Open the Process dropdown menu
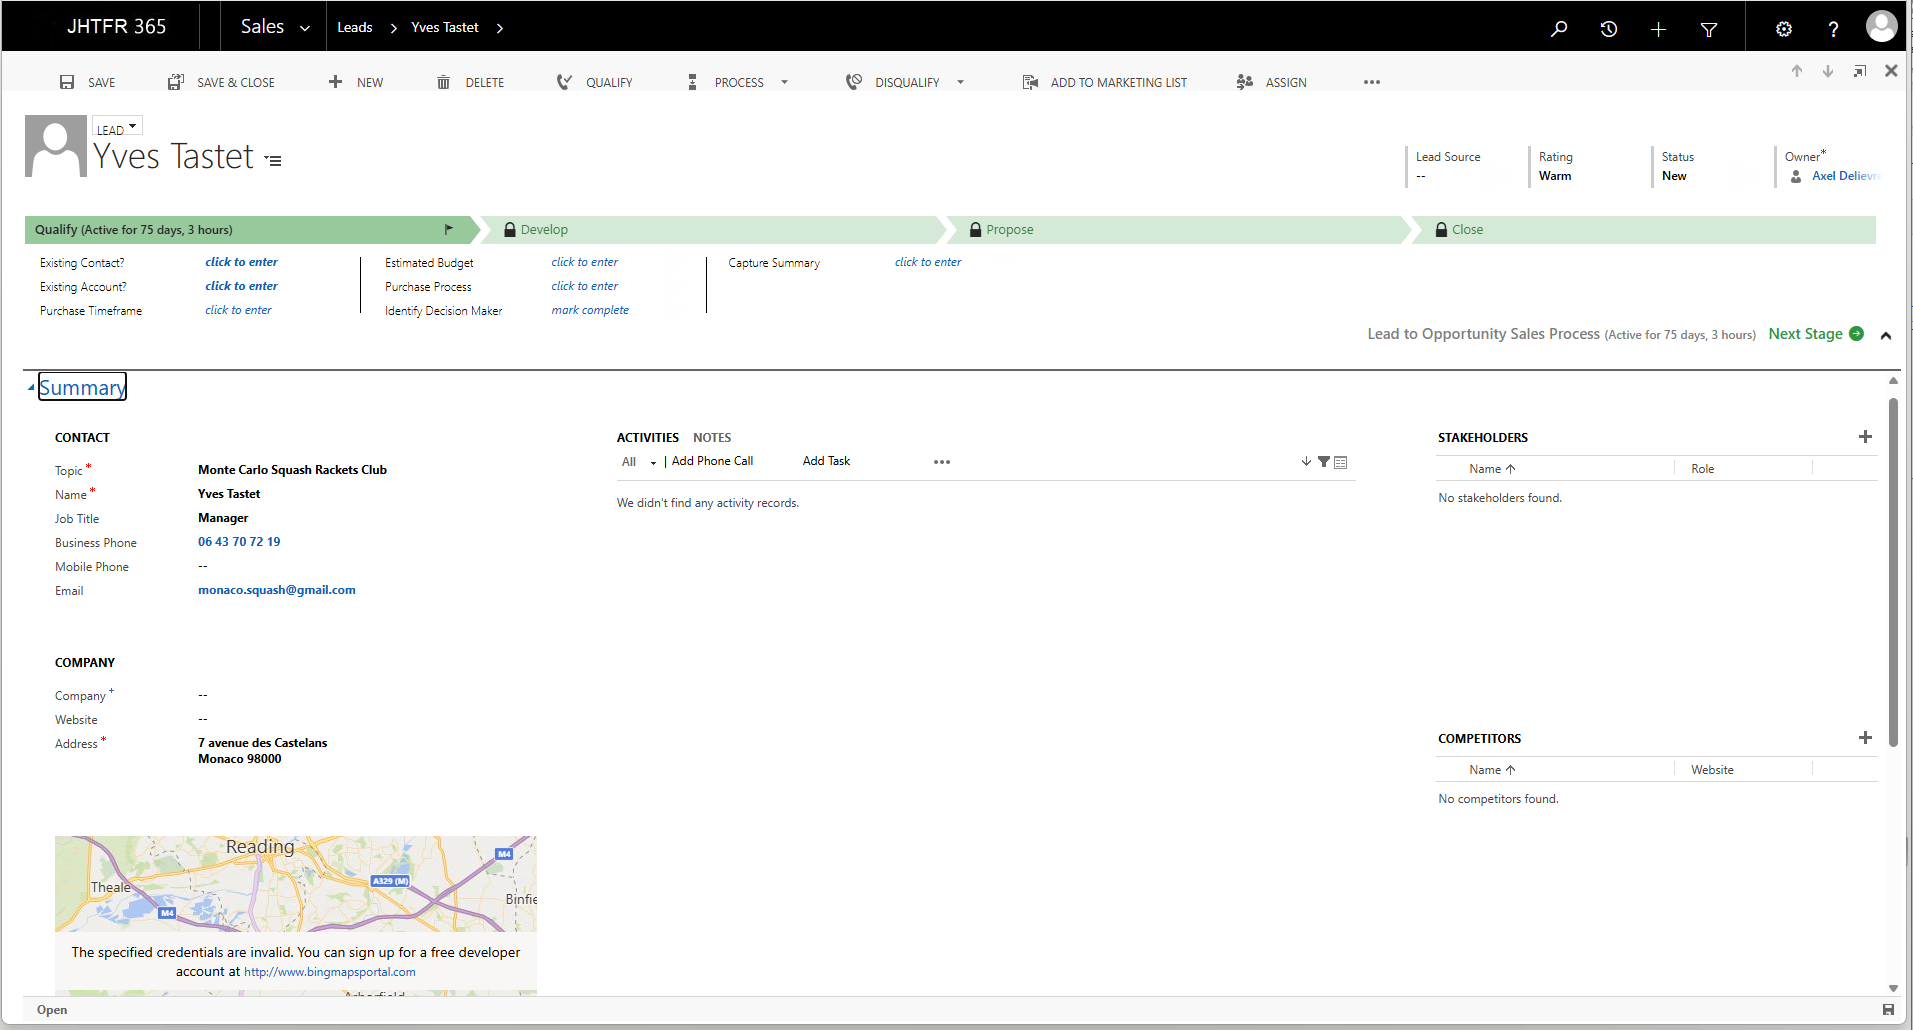Screen dimensions: 1913x1030 point(784,82)
